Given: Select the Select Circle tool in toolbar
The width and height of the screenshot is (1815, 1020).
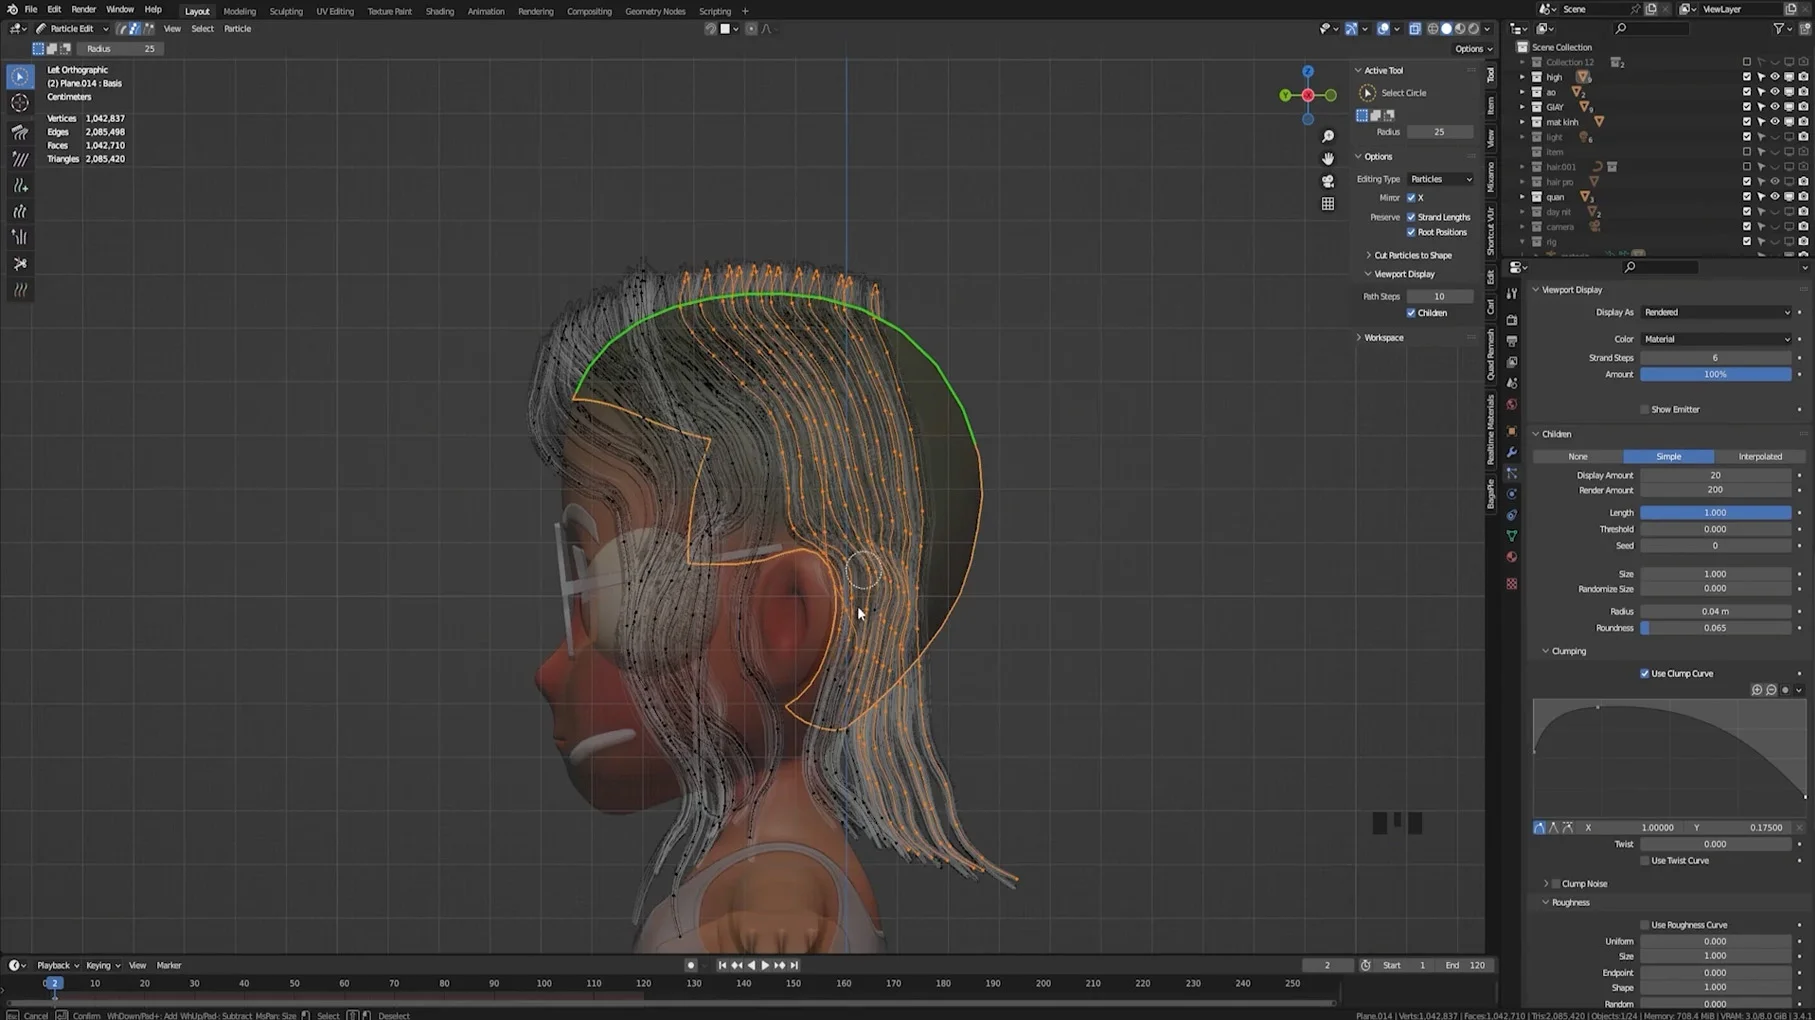Looking at the screenshot, I should [20, 77].
